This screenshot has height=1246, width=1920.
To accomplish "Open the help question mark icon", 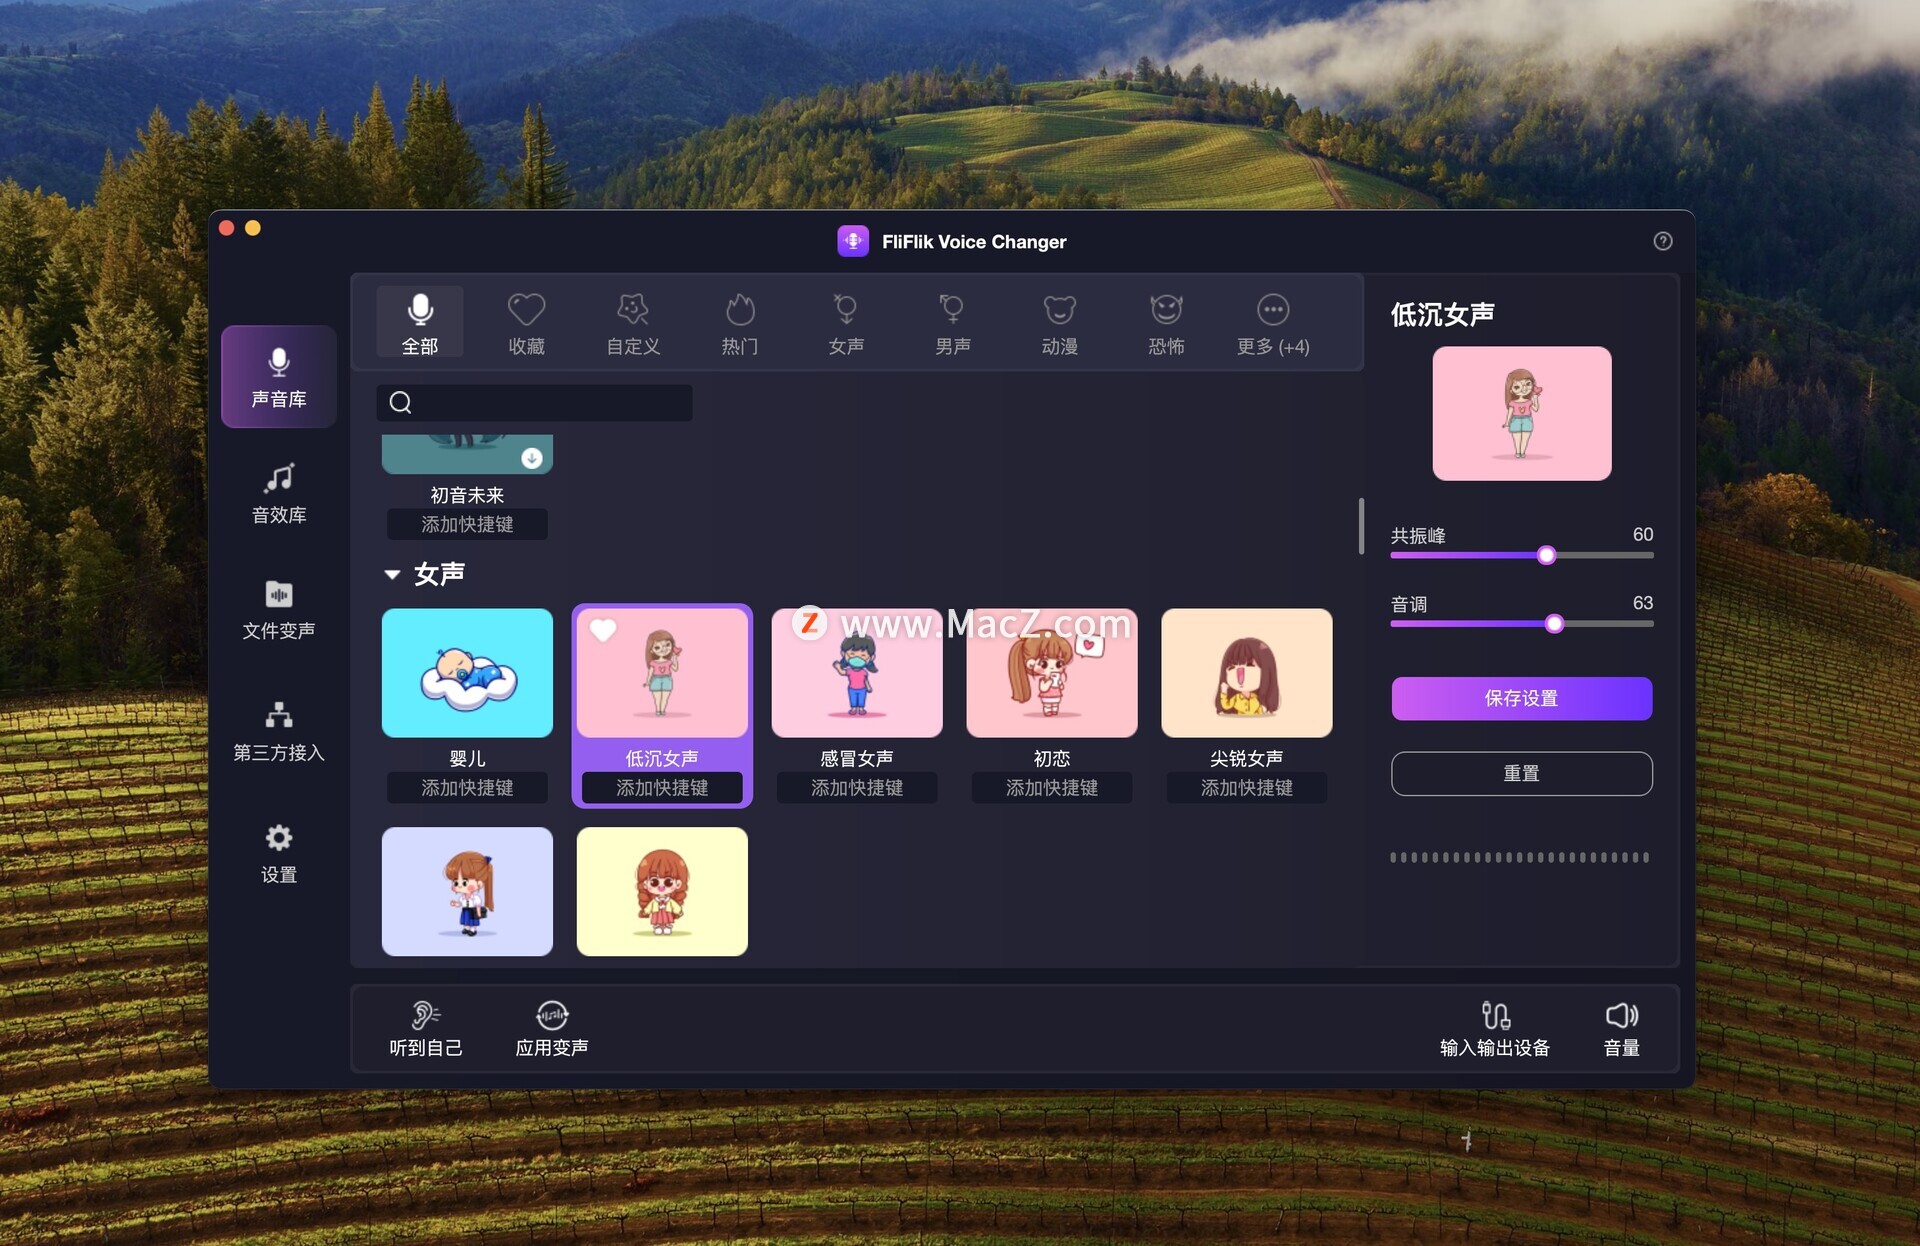I will [1663, 241].
